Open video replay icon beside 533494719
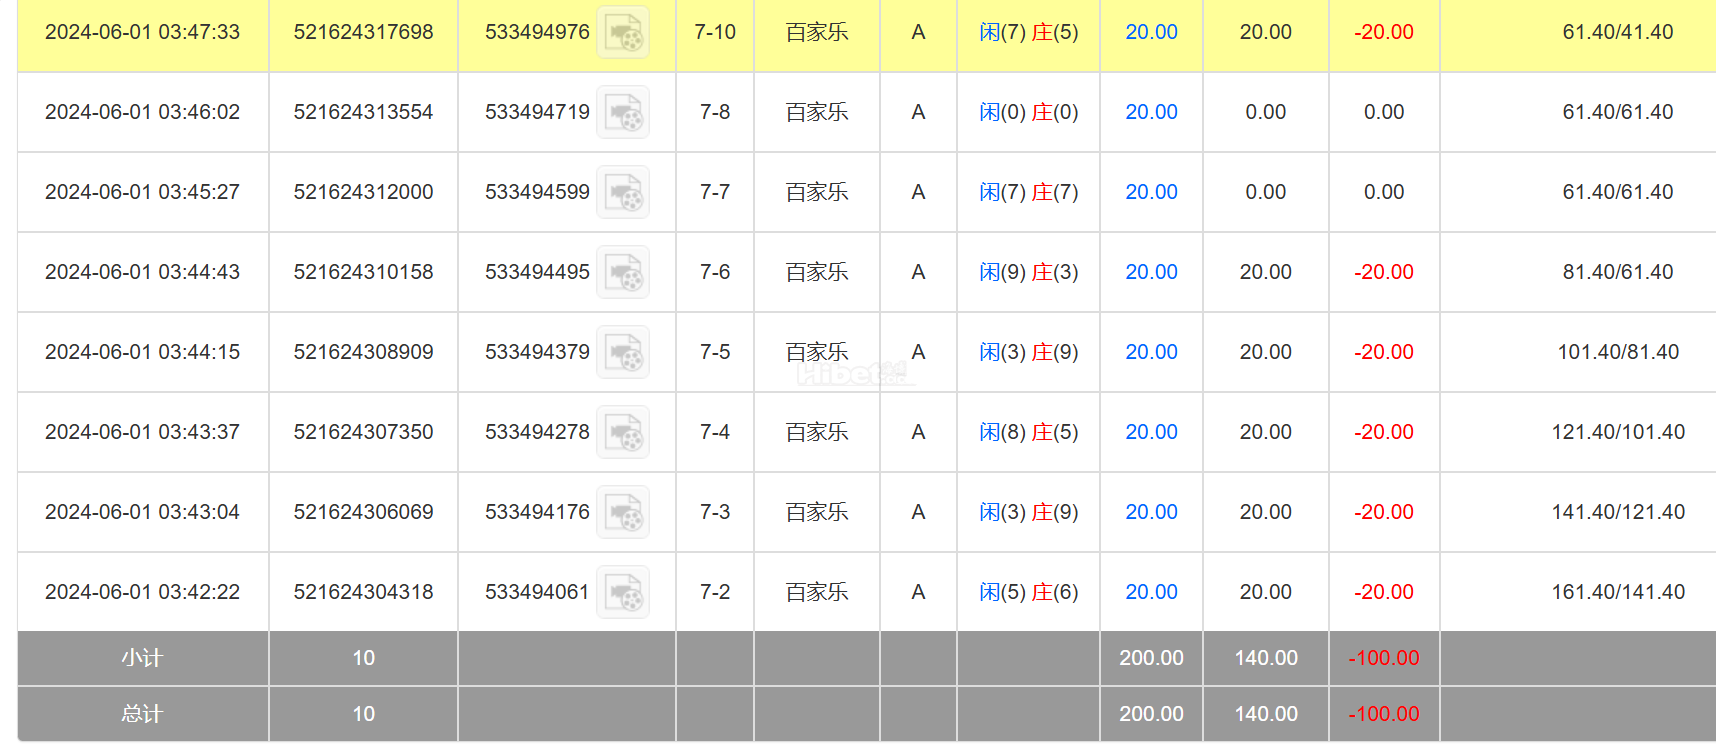The height and width of the screenshot is (747, 1716). pyautogui.click(x=623, y=112)
